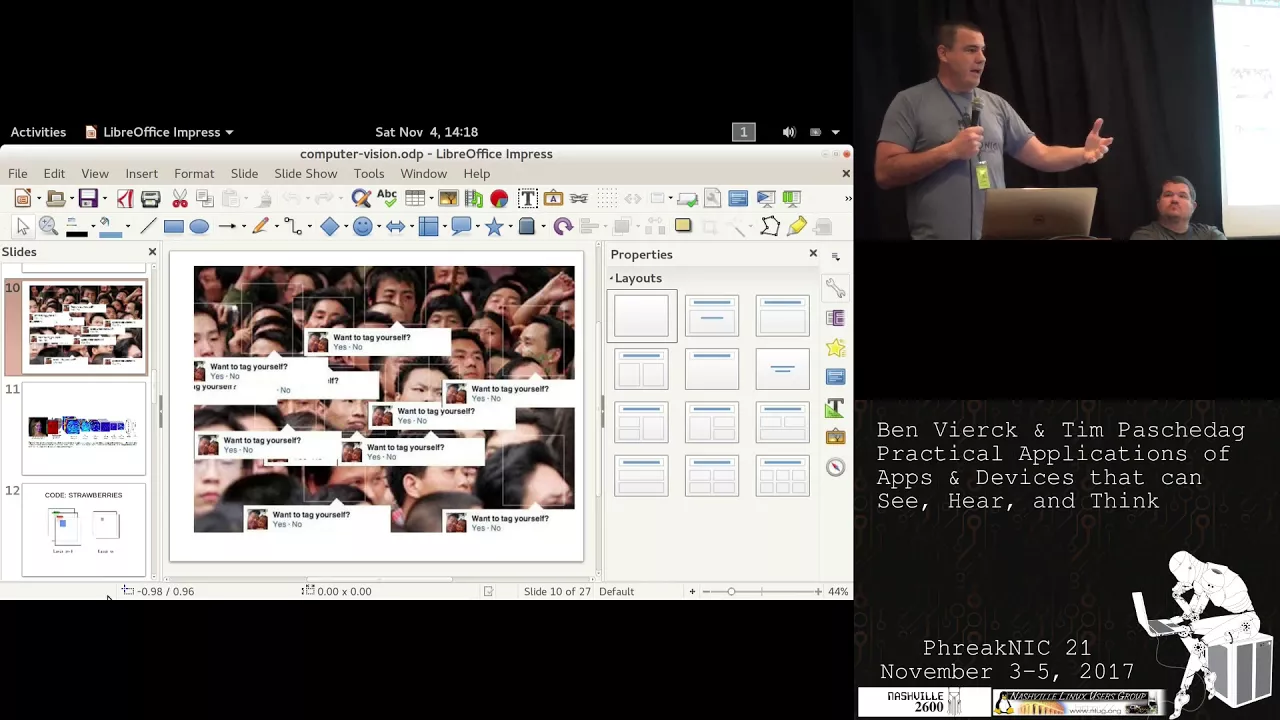Choose the Line drawing tool
The height and width of the screenshot is (720, 1280).
148,227
